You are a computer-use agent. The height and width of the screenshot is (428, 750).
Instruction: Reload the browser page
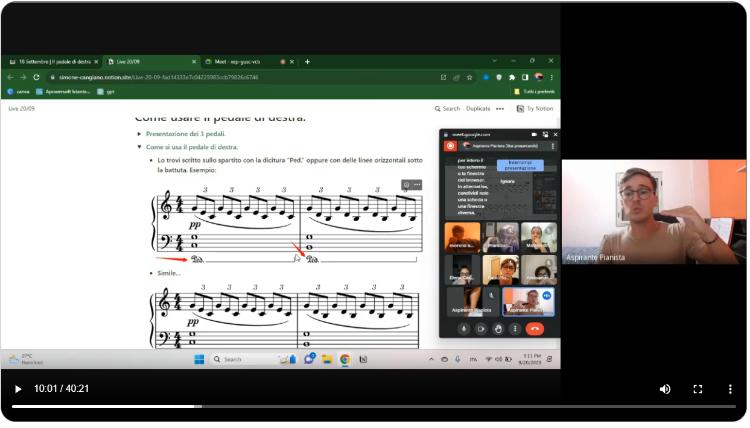pos(37,77)
